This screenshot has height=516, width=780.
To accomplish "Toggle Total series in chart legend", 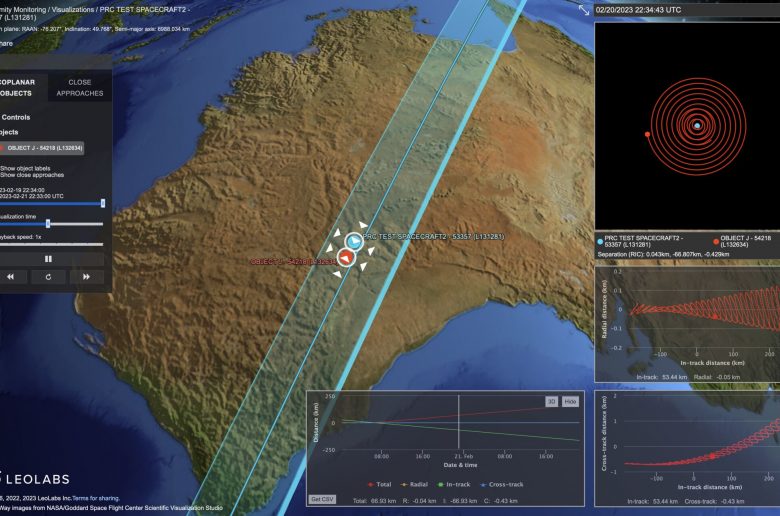I will tap(379, 484).
